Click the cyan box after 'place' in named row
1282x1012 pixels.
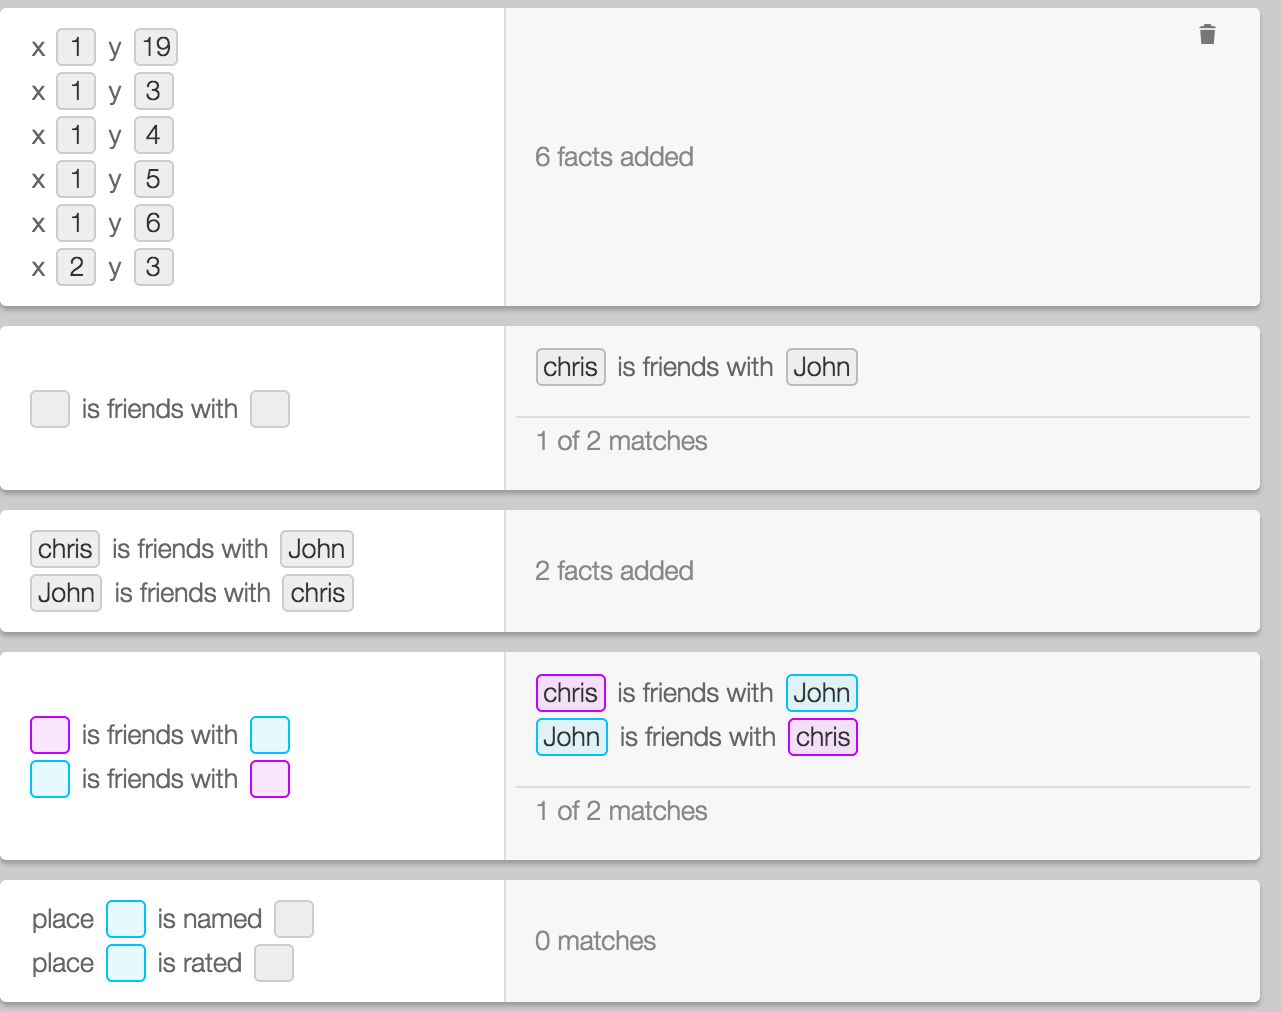click(x=126, y=919)
